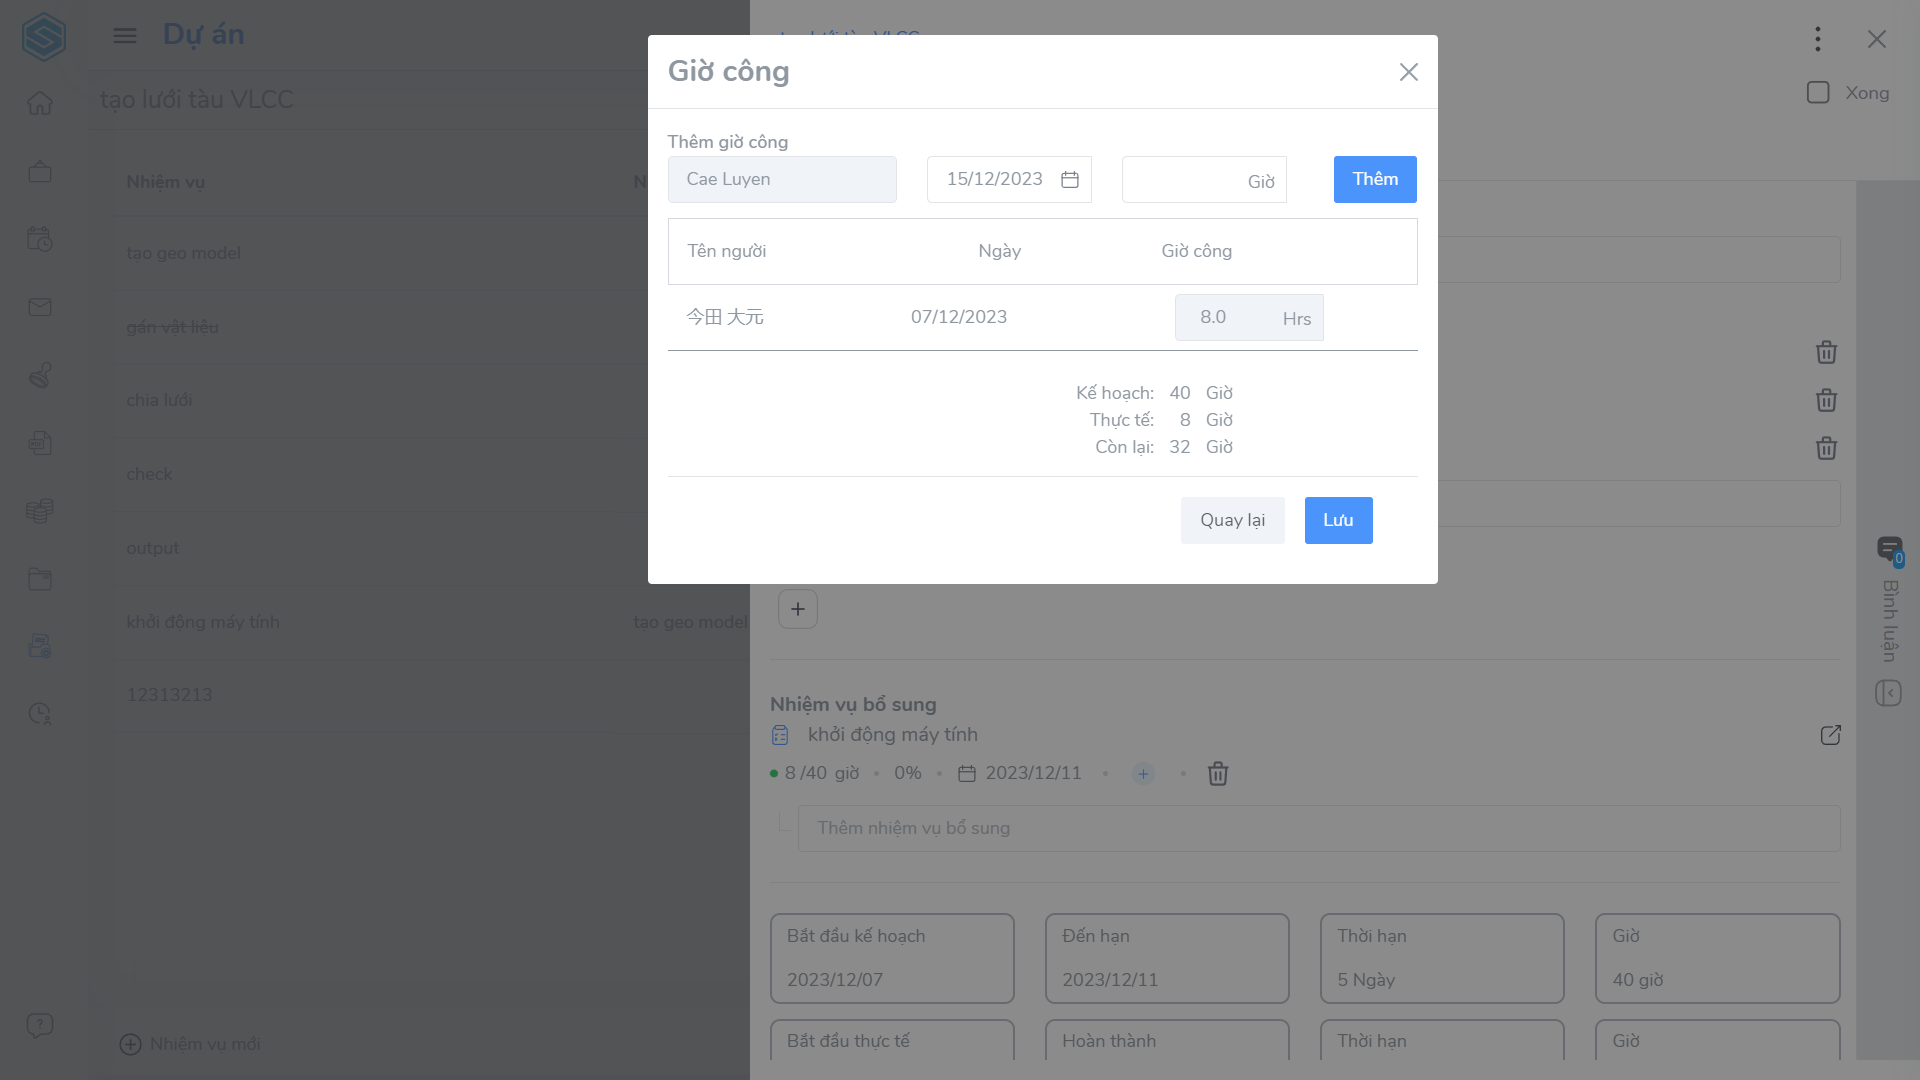Open the help question icon
Image resolution: width=1920 pixels, height=1080 pixels.
(40, 1026)
